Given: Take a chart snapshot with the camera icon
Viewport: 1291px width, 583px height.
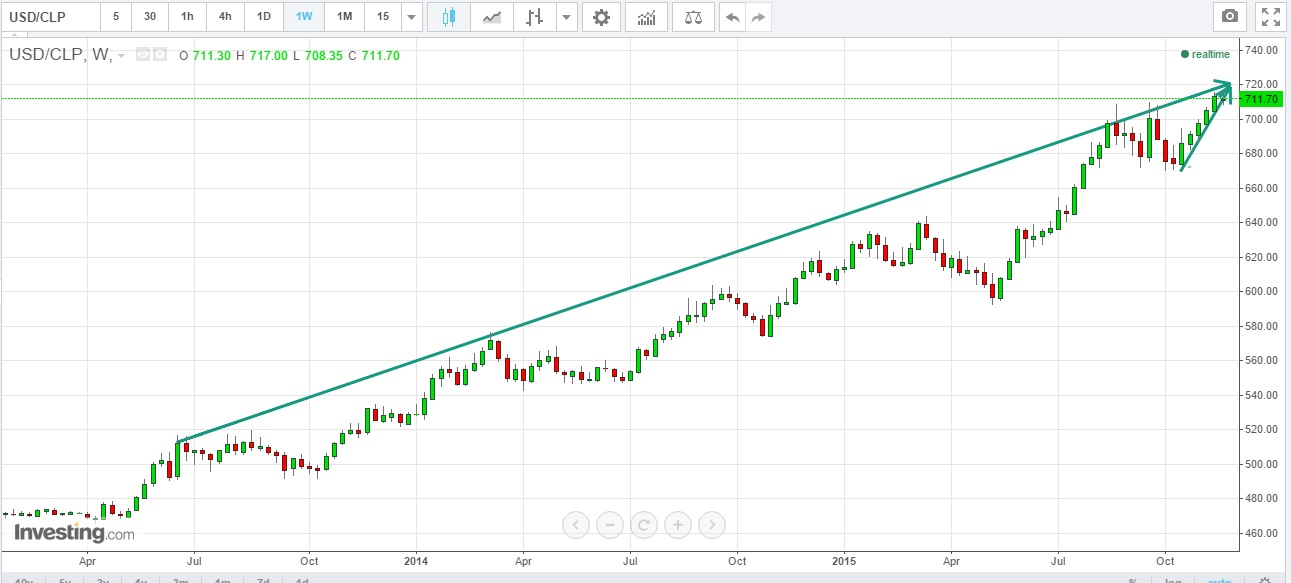Looking at the screenshot, I should tap(1230, 17).
